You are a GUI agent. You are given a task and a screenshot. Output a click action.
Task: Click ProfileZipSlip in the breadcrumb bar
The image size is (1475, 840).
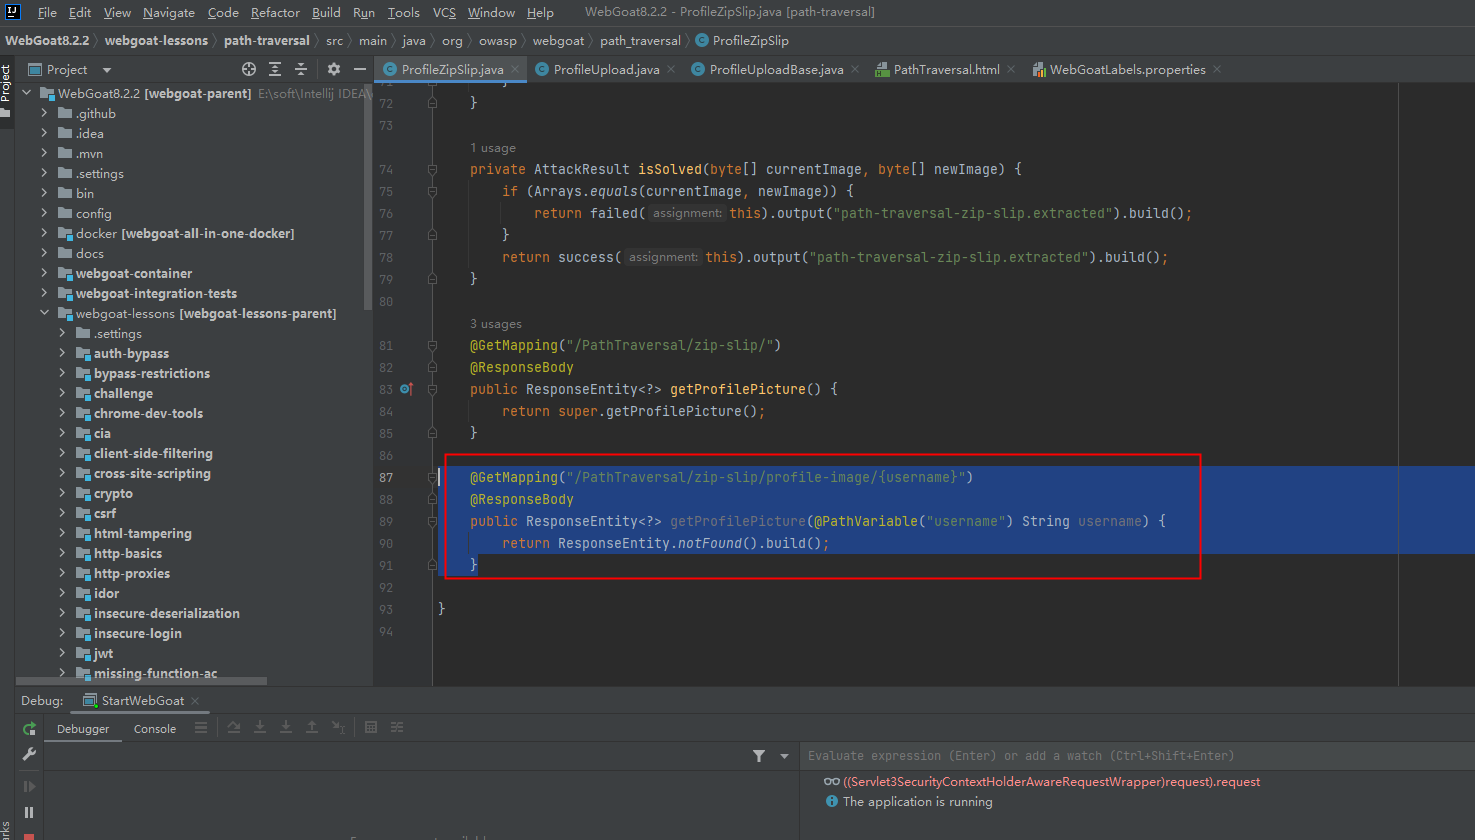click(x=741, y=41)
